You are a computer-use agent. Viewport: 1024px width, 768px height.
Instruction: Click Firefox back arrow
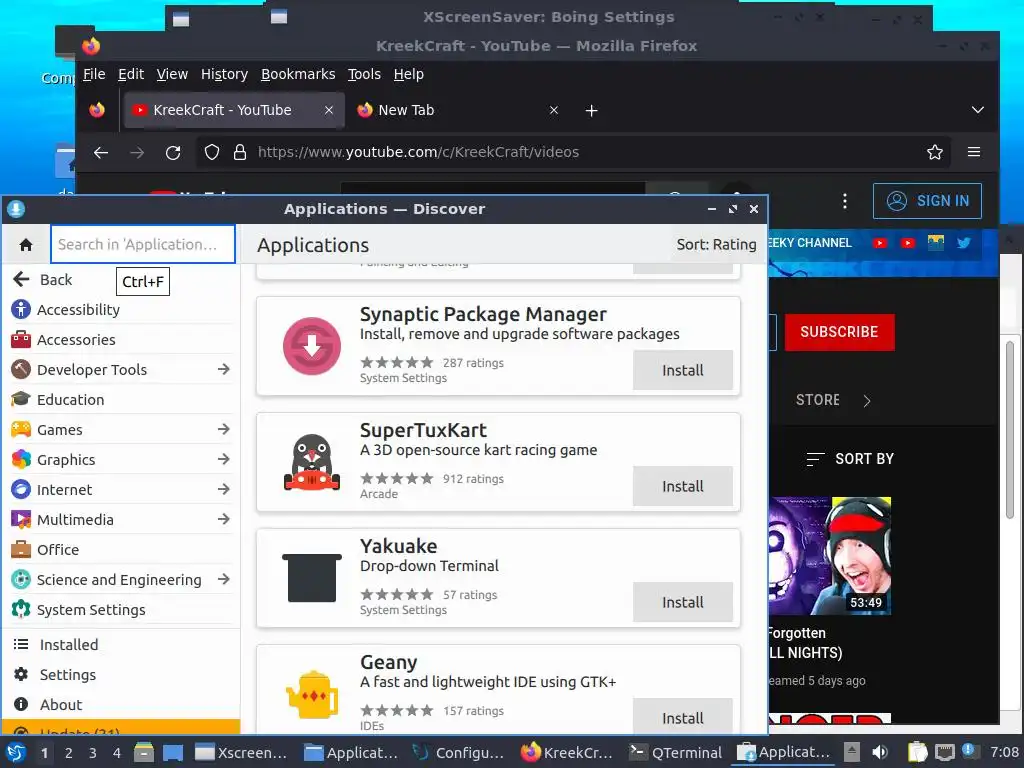point(101,153)
